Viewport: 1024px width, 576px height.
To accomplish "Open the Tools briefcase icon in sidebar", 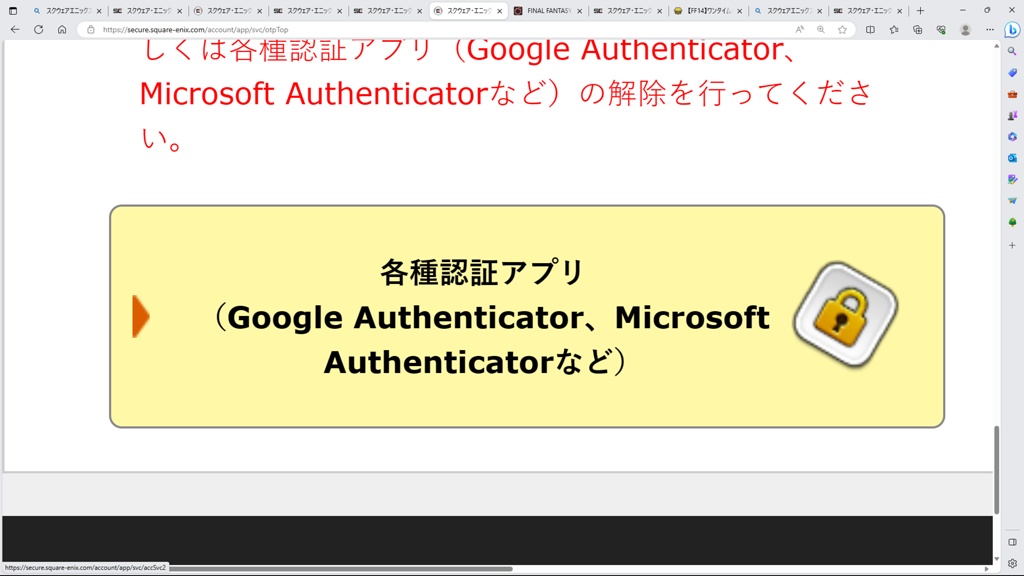I will (1012, 94).
